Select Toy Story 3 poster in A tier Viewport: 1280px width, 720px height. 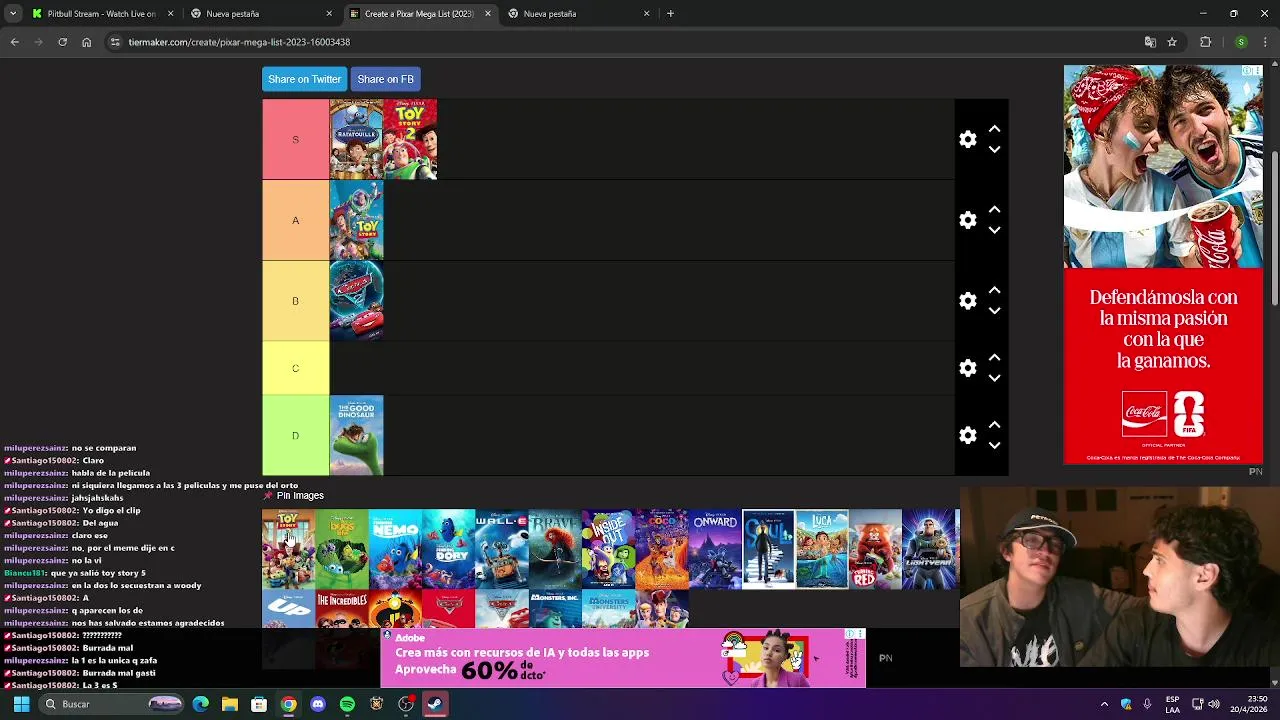pos(356,220)
